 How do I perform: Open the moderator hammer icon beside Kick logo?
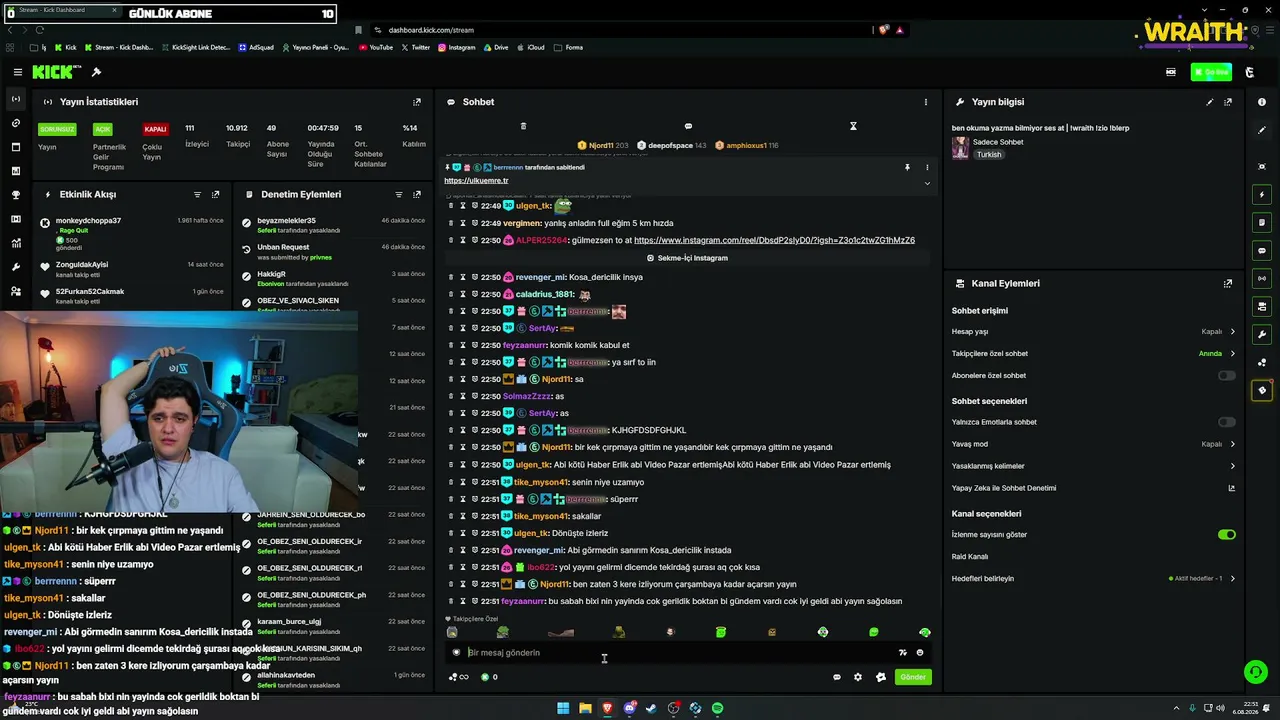[x=96, y=72]
